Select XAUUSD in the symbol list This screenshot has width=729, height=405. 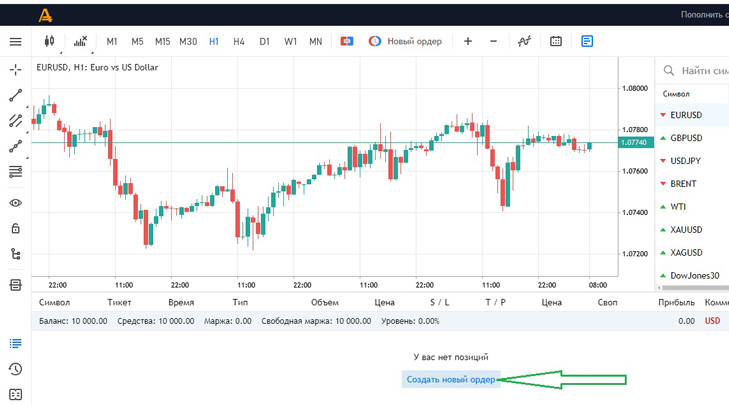click(x=686, y=230)
